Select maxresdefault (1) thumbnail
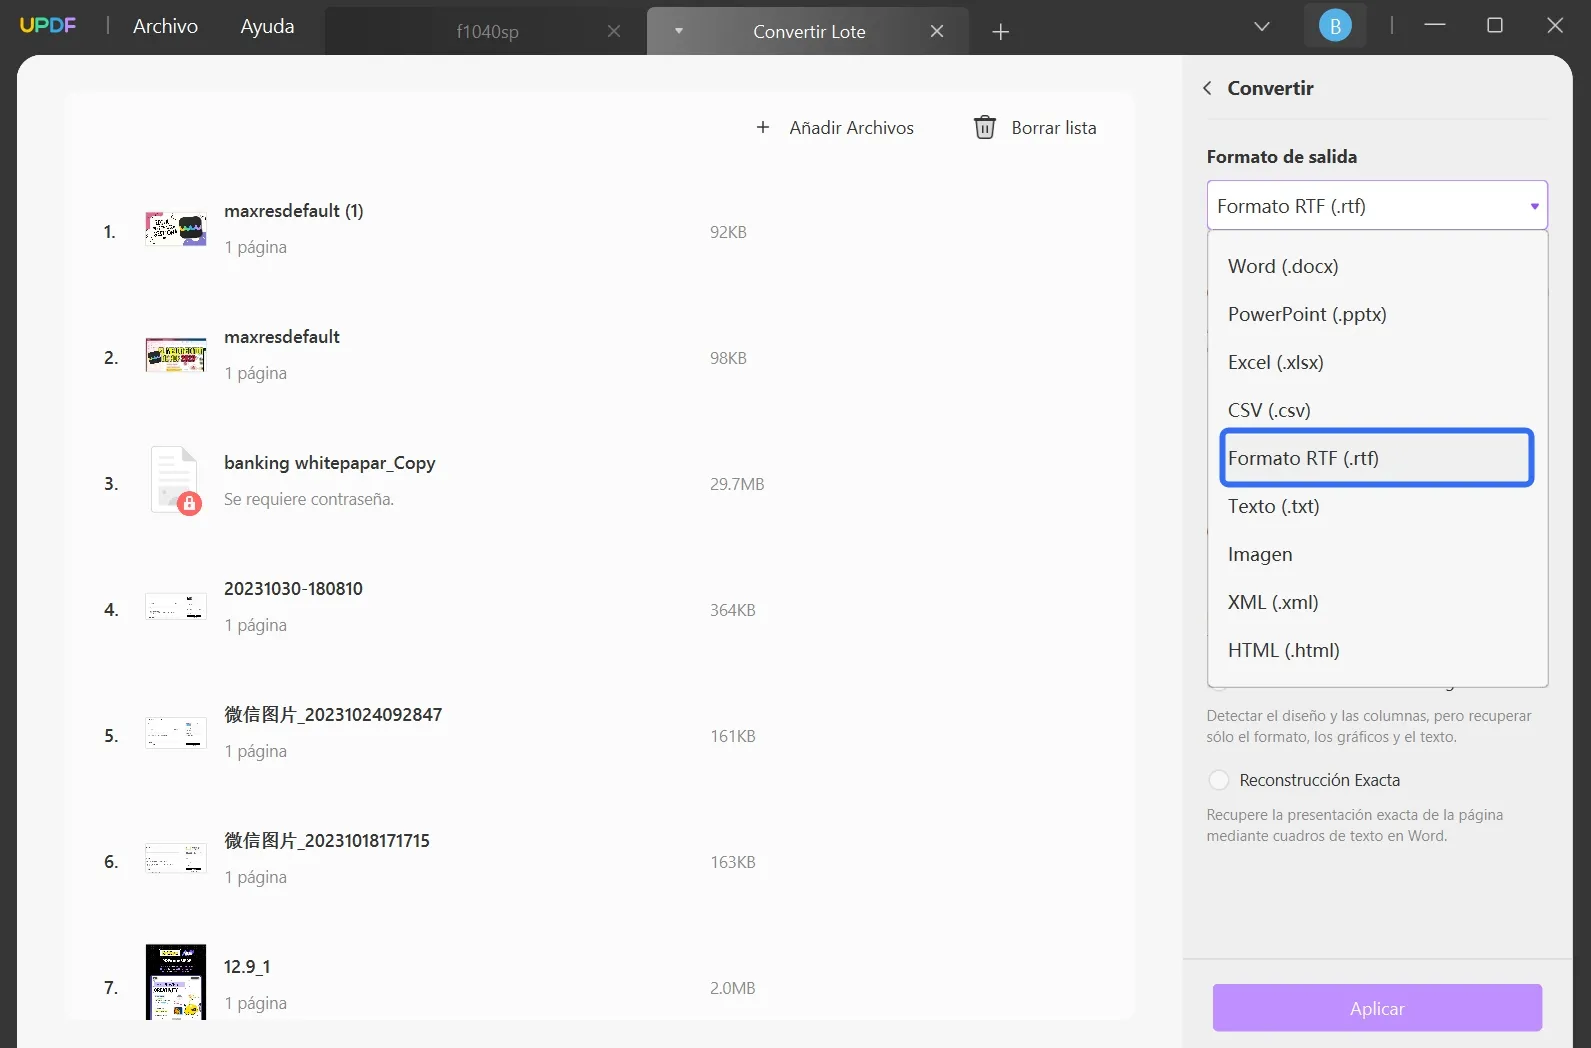Screen dimensions: 1591x1048 [x=176, y=229]
